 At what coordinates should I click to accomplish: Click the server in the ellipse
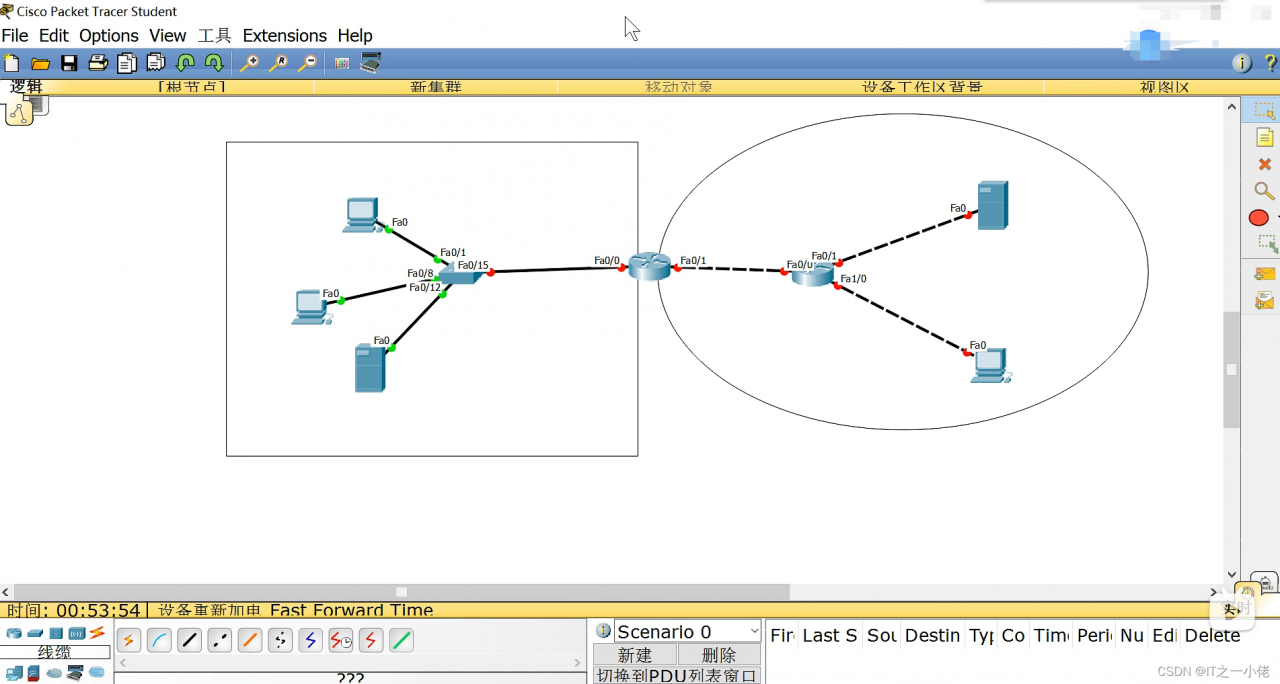click(992, 205)
